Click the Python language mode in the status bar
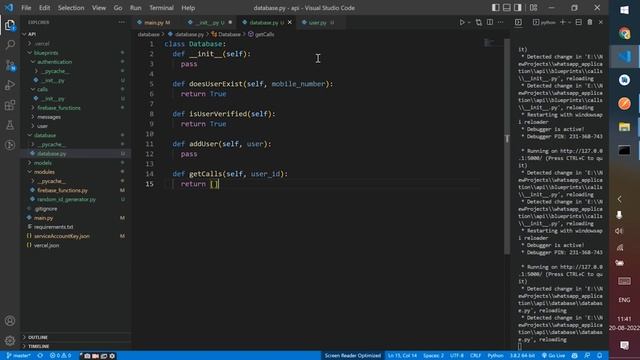The image size is (640, 360). 495,356
